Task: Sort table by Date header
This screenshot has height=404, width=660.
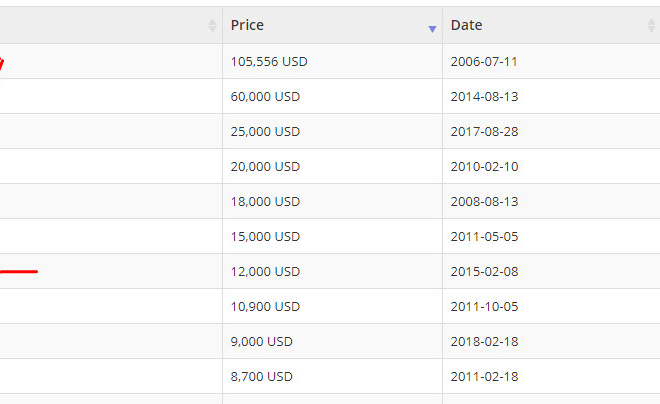Action: click(x=551, y=25)
